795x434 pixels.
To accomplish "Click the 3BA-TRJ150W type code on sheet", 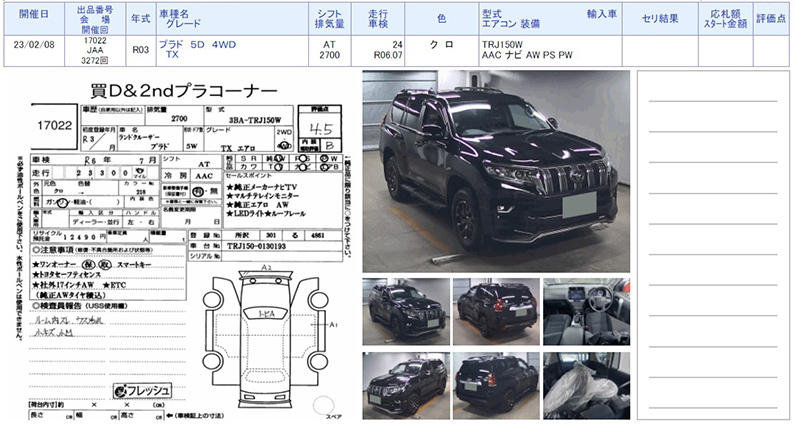I will click(x=254, y=120).
